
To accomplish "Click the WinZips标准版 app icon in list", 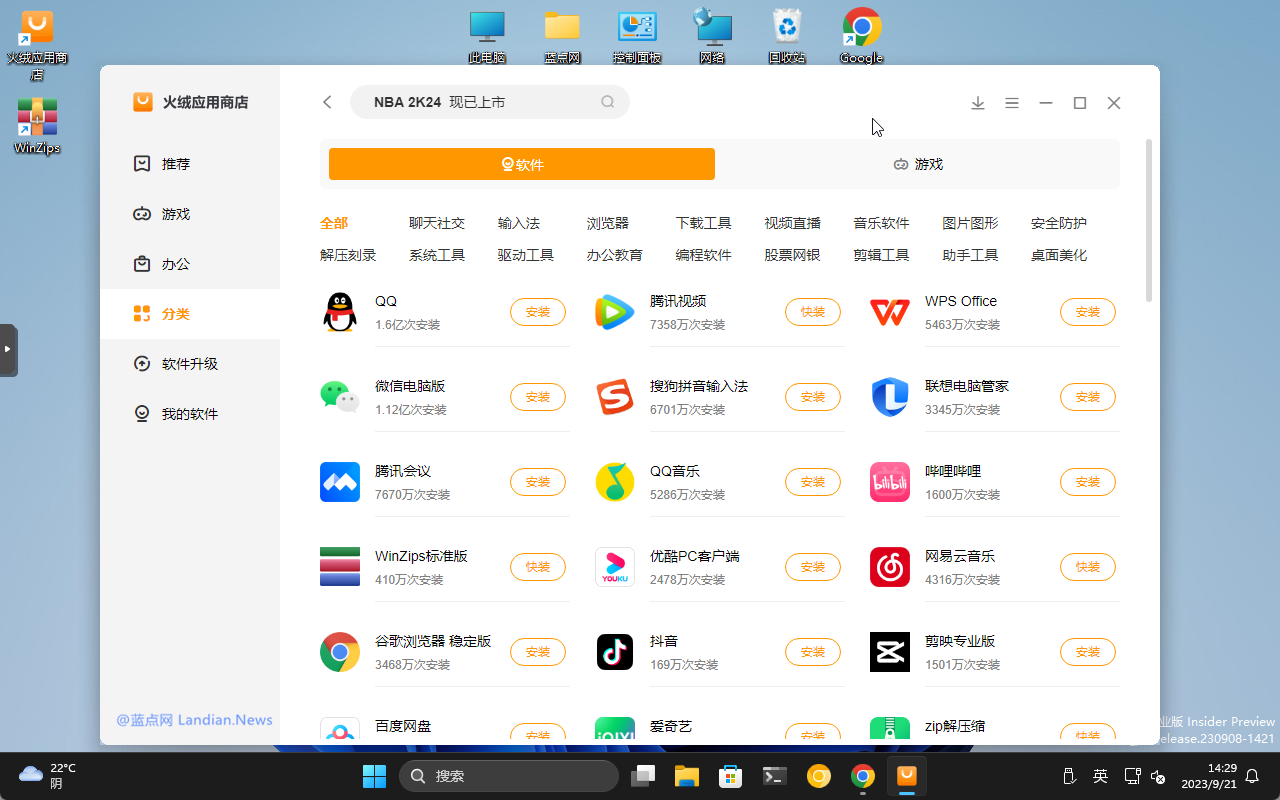I will pyautogui.click(x=340, y=567).
